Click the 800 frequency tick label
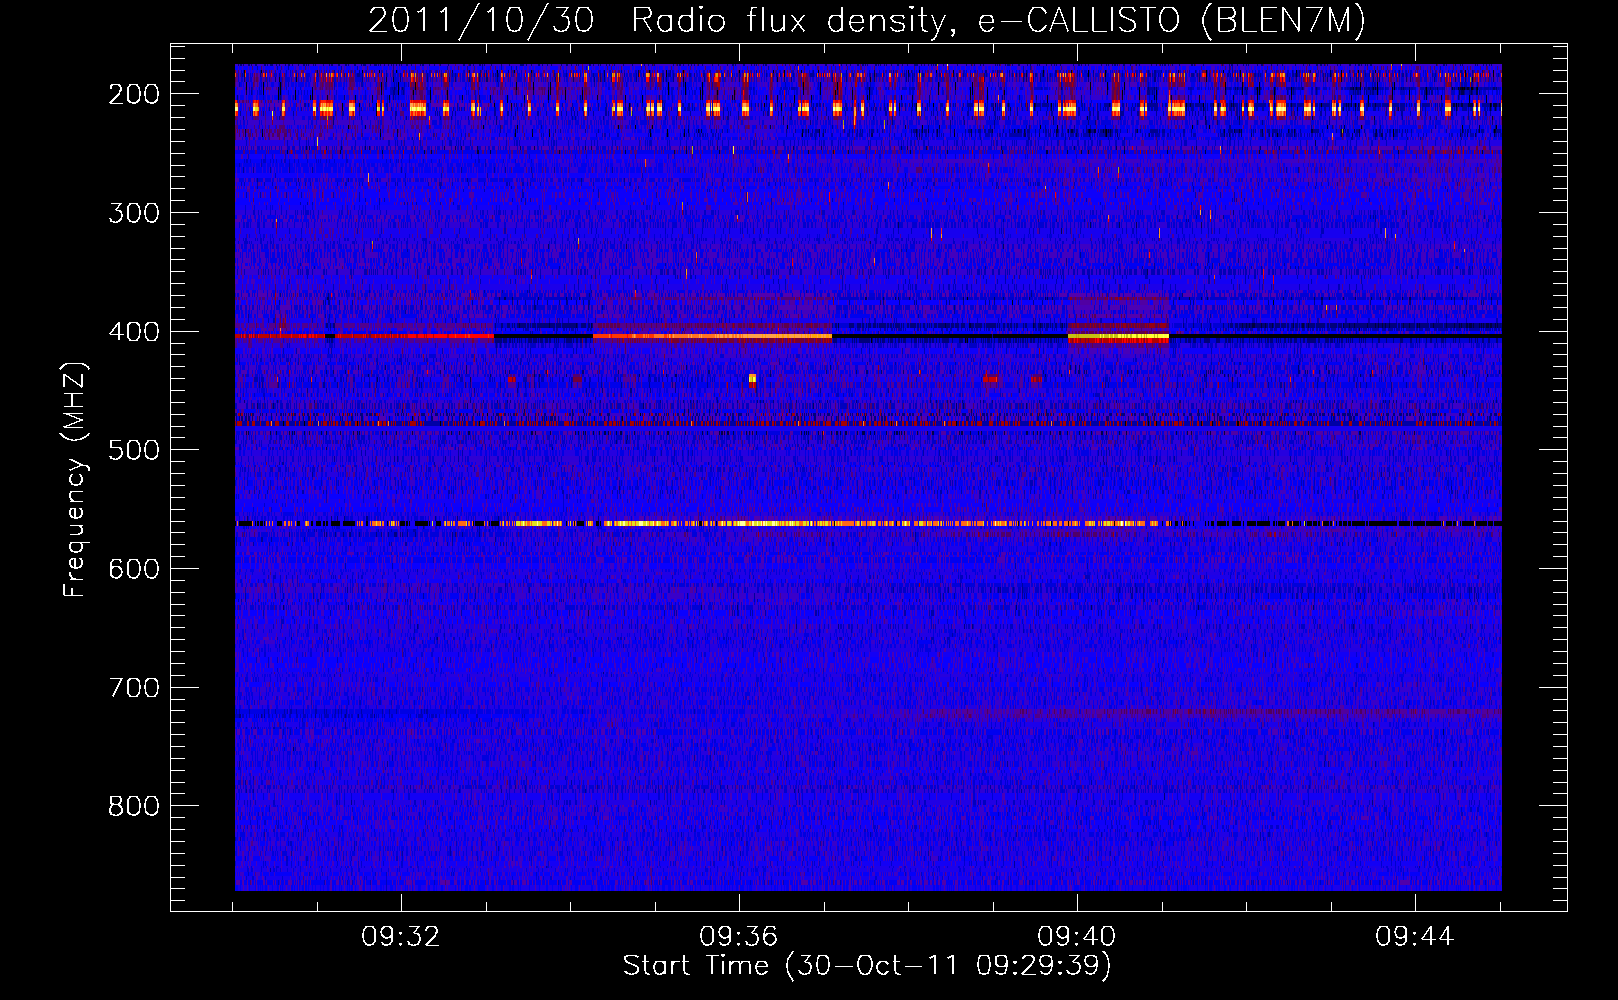The width and height of the screenshot is (1618, 1000). pos(134,806)
